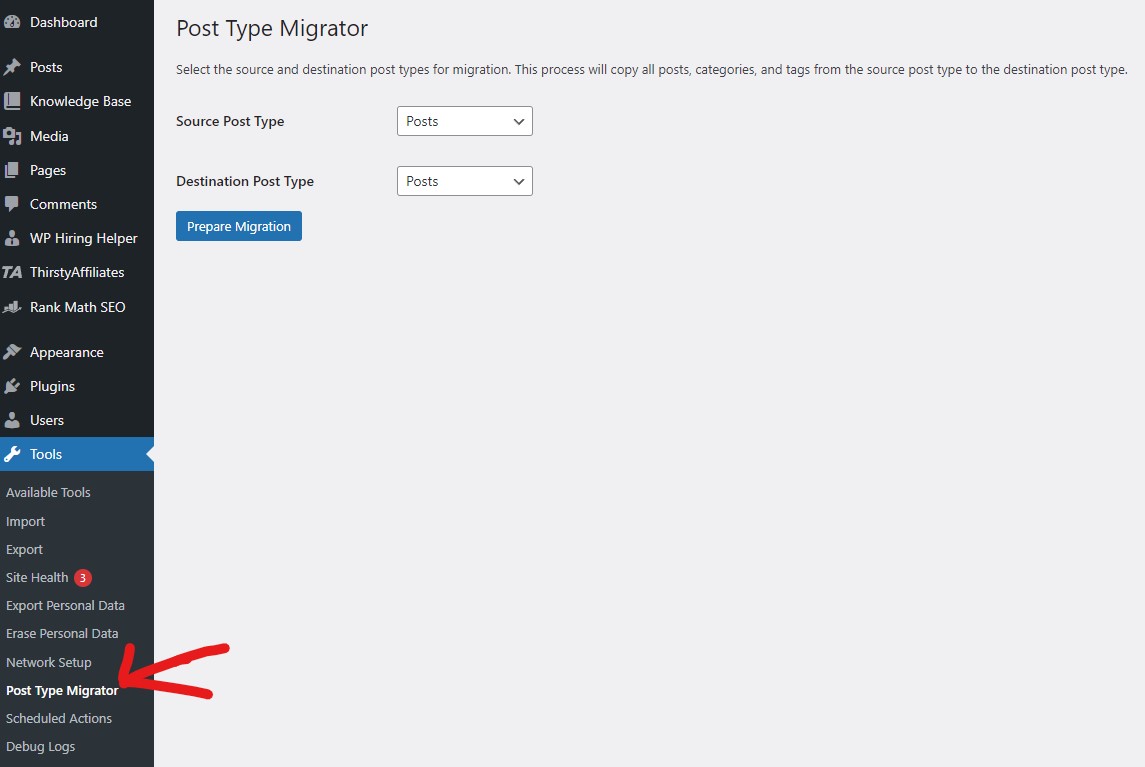The image size is (1145, 767).
Task: Open the Debug Logs page
Action: (40, 746)
